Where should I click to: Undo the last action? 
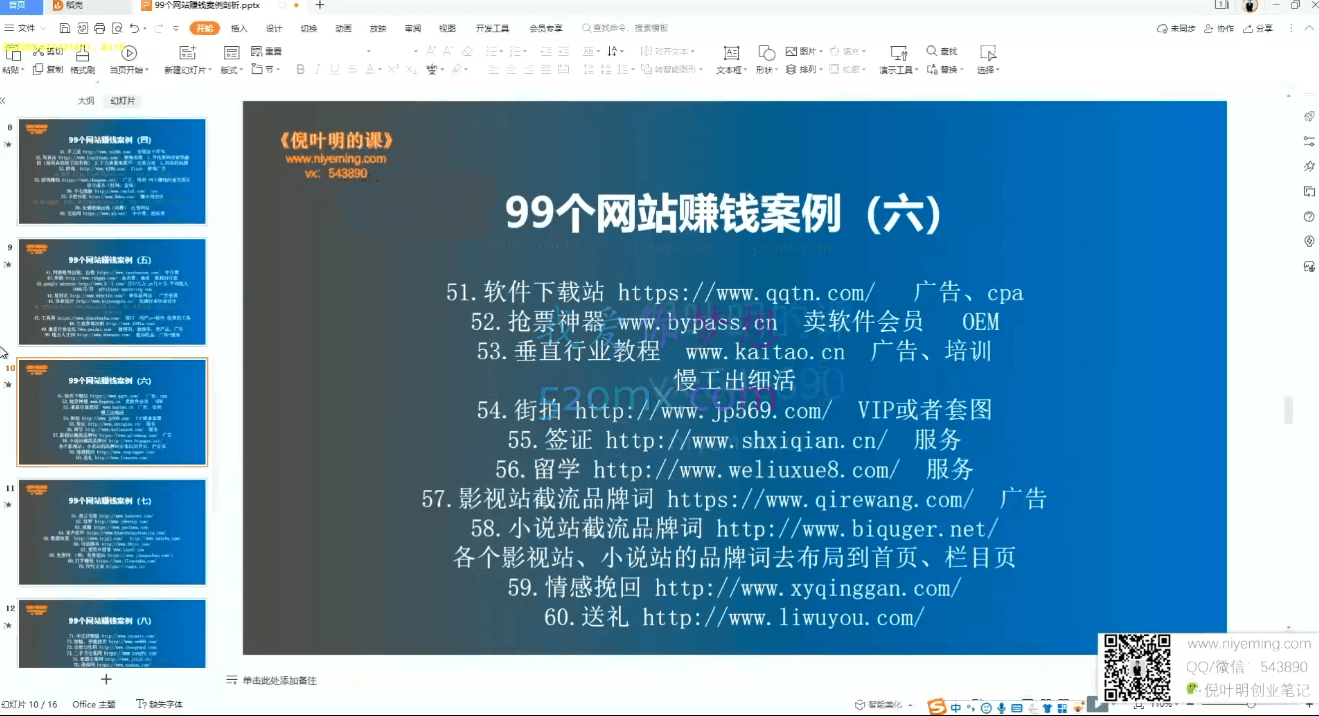coord(133,29)
